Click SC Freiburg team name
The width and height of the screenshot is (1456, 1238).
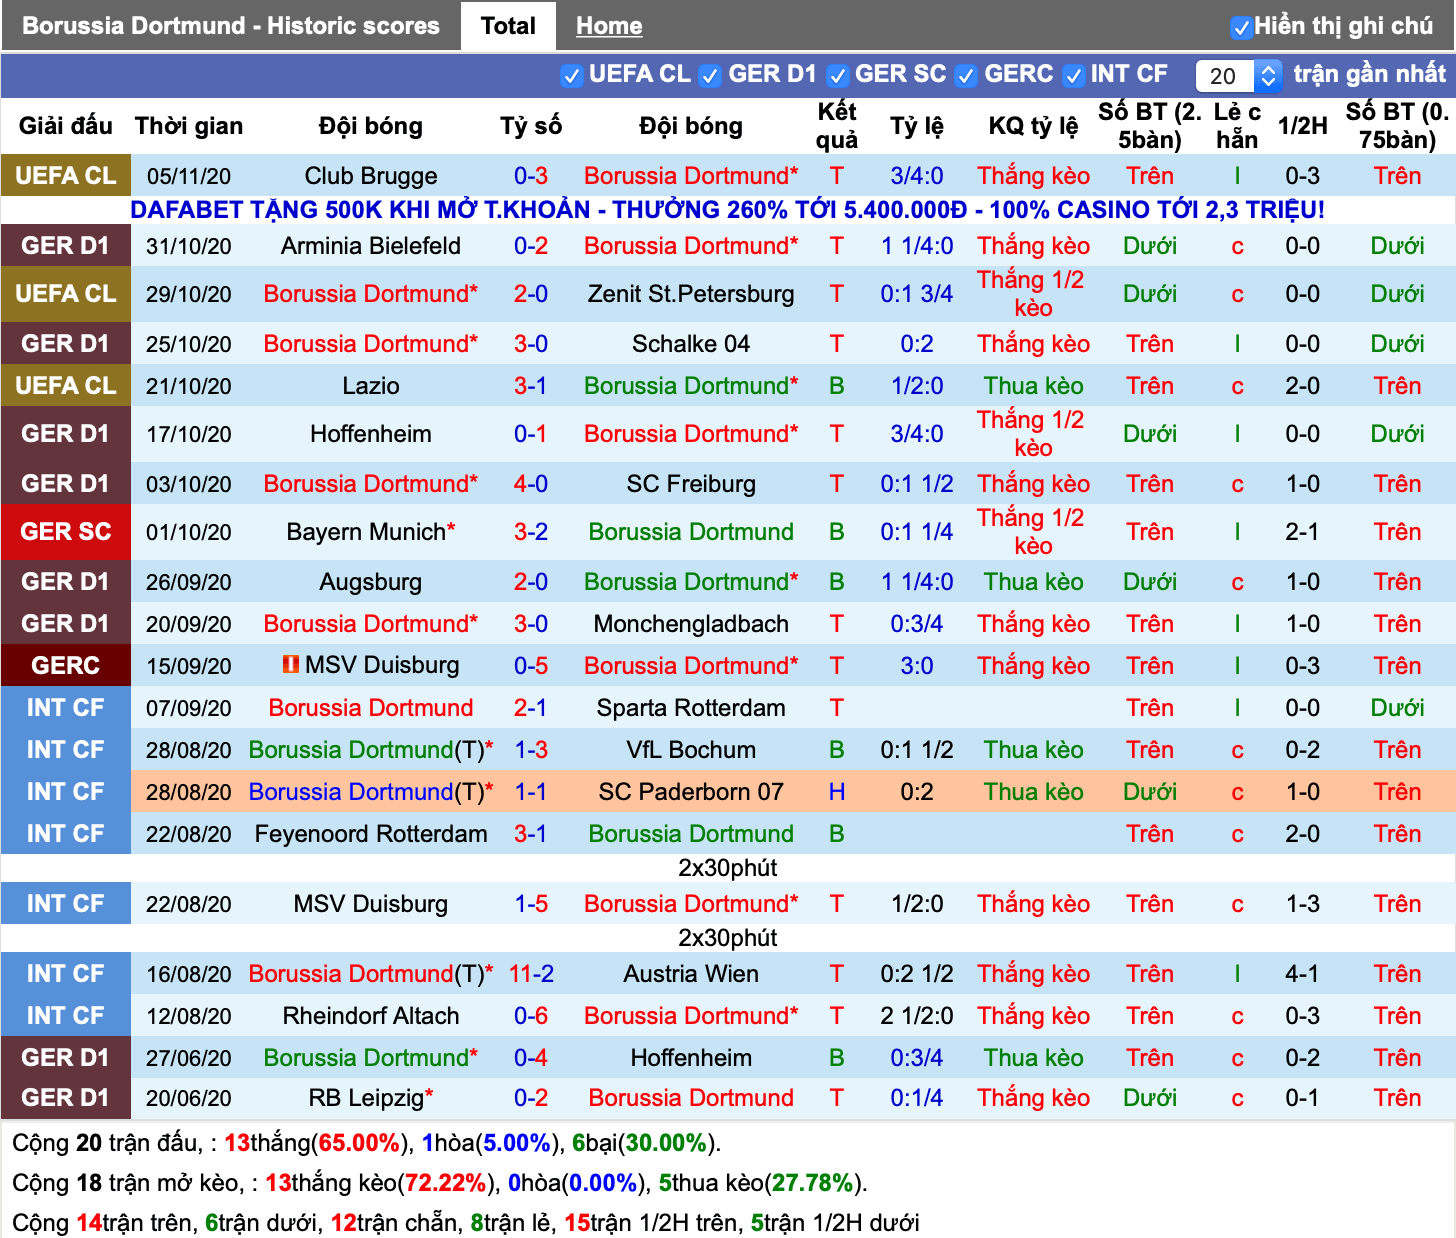click(x=691, y=484)
